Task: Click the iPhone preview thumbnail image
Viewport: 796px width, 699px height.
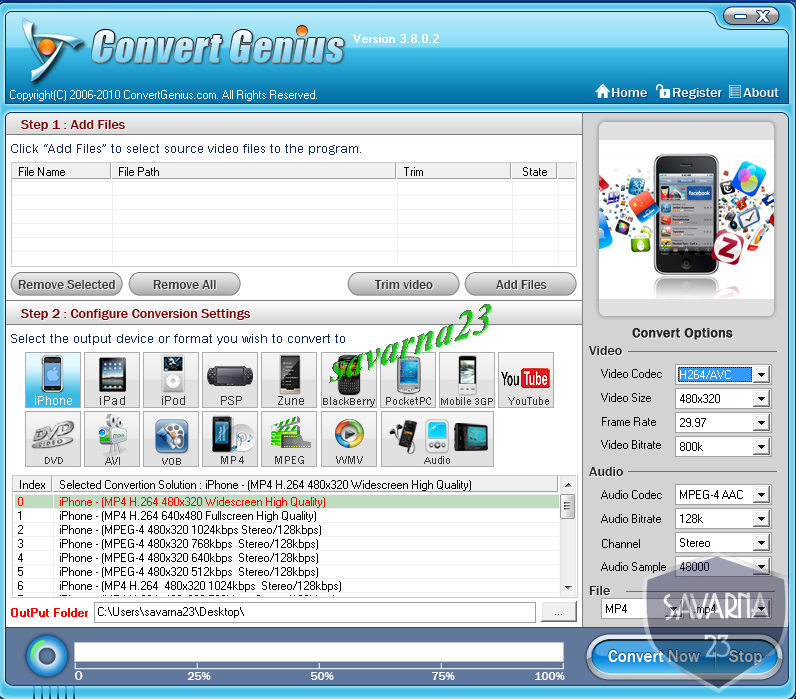Action: tap(686, 219)
